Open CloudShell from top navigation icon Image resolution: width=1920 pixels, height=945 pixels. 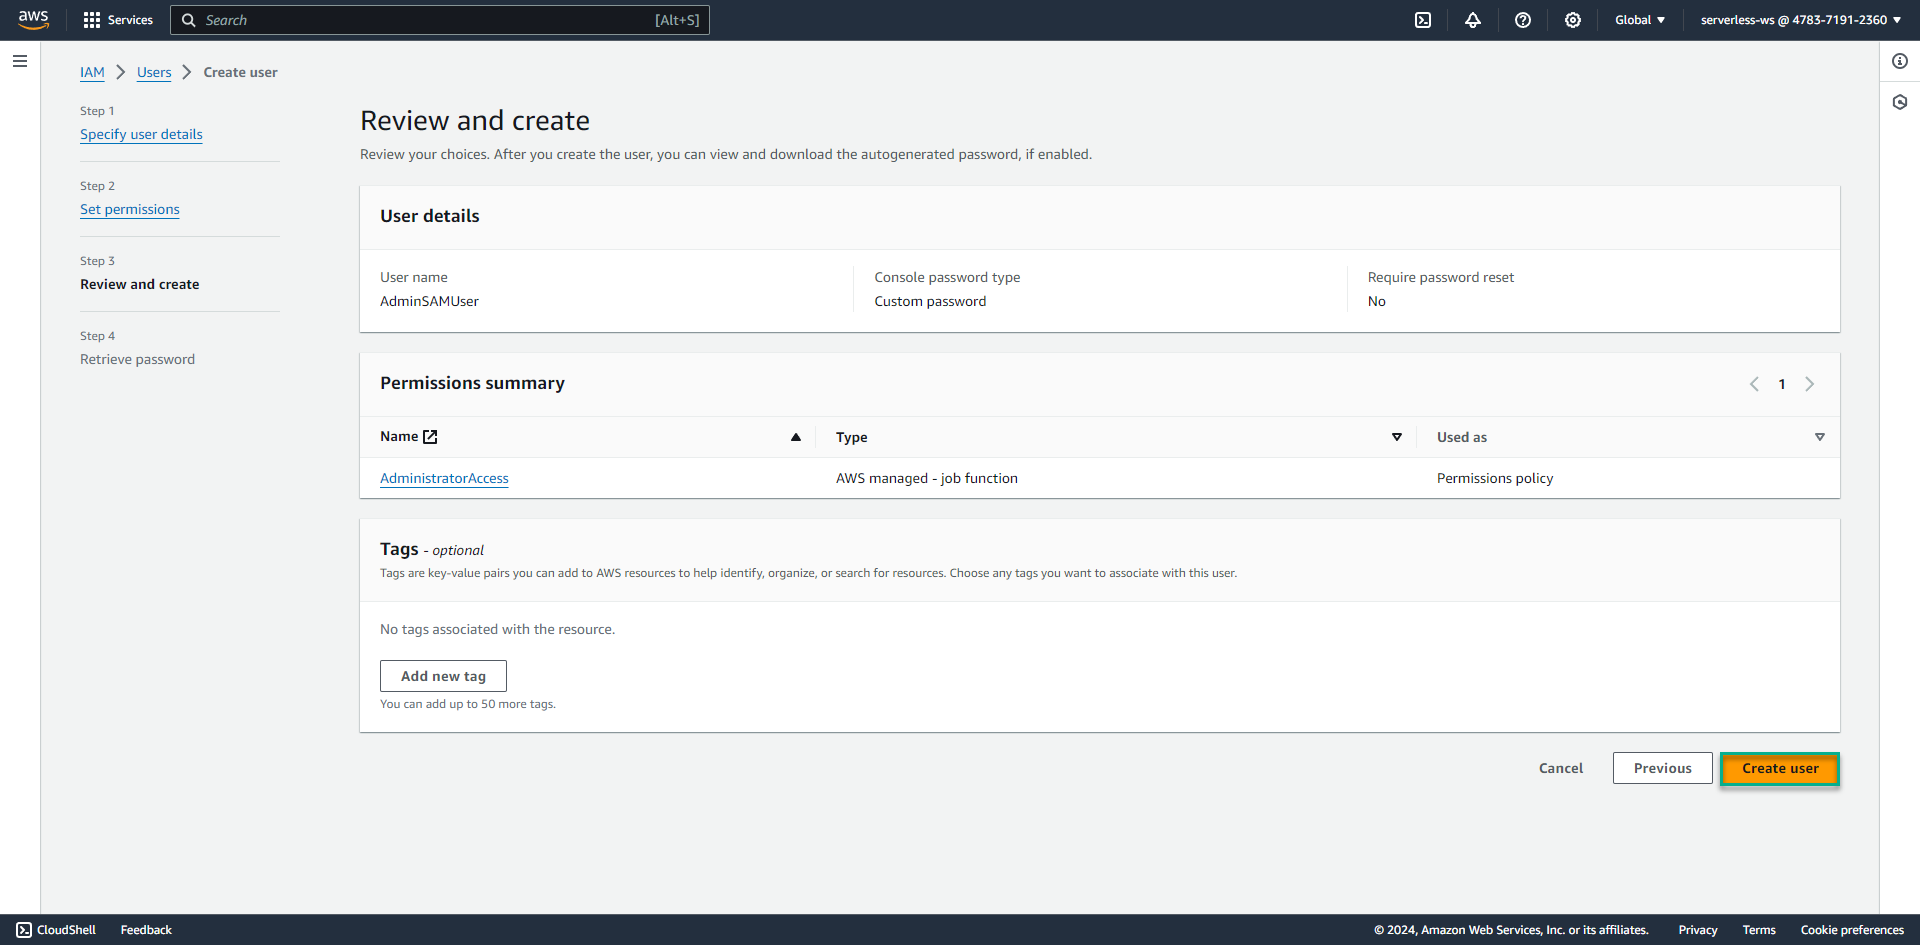point(1423,20)
